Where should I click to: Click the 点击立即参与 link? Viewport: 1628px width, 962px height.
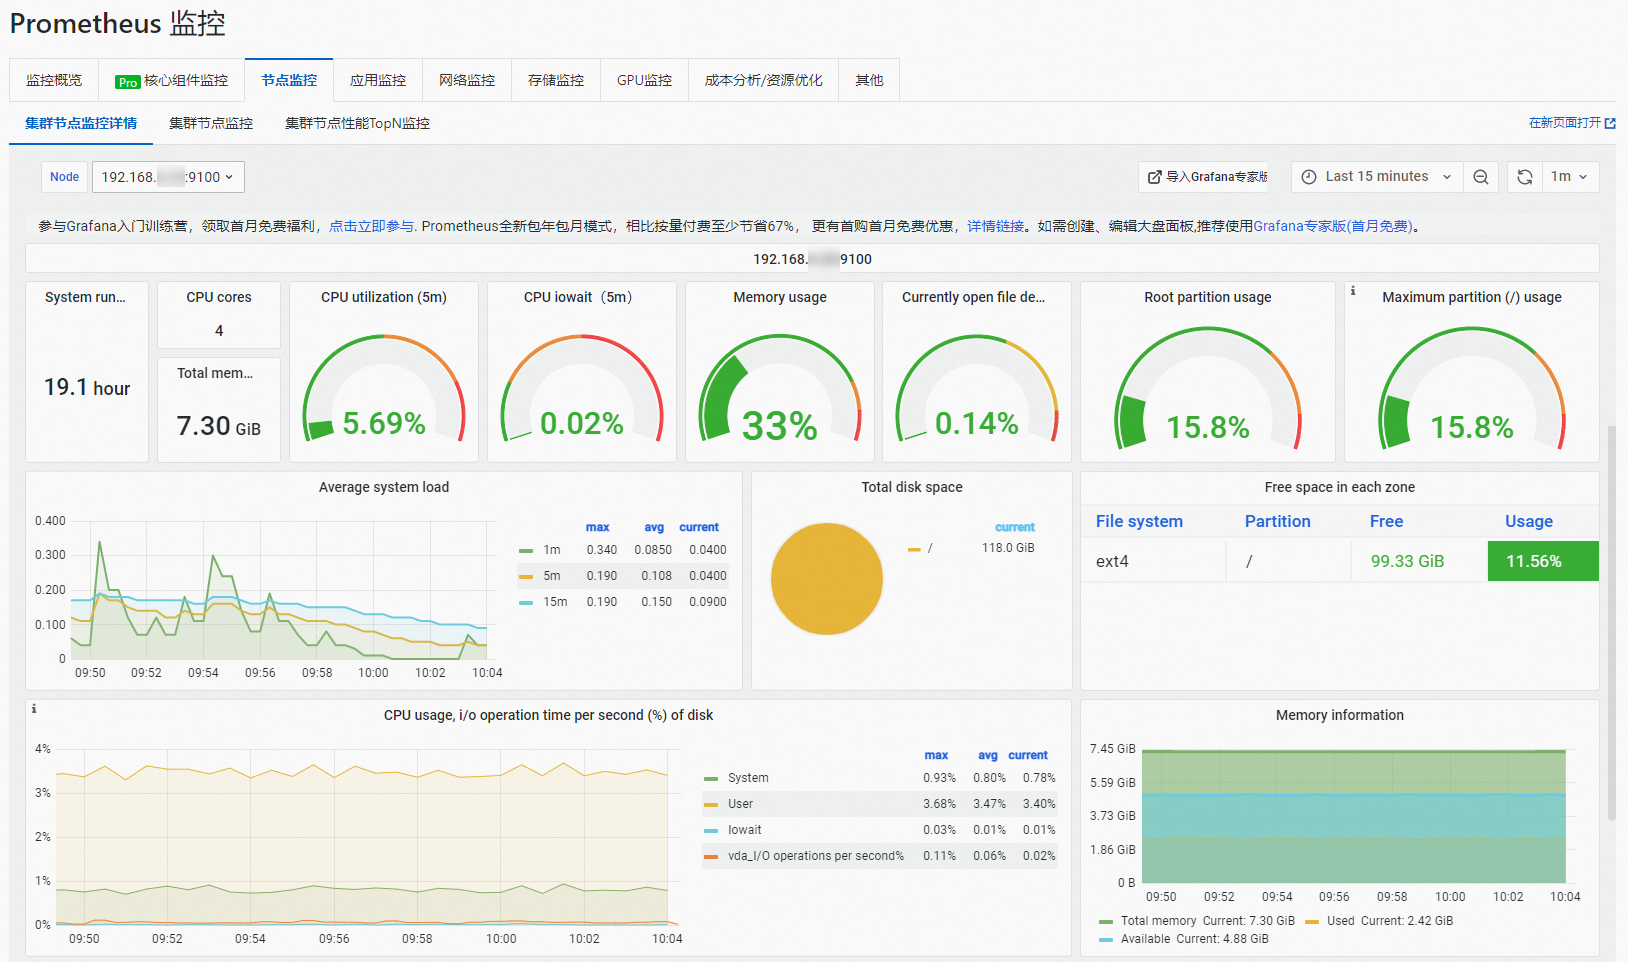pyautogui.click(x=371, y=226)
